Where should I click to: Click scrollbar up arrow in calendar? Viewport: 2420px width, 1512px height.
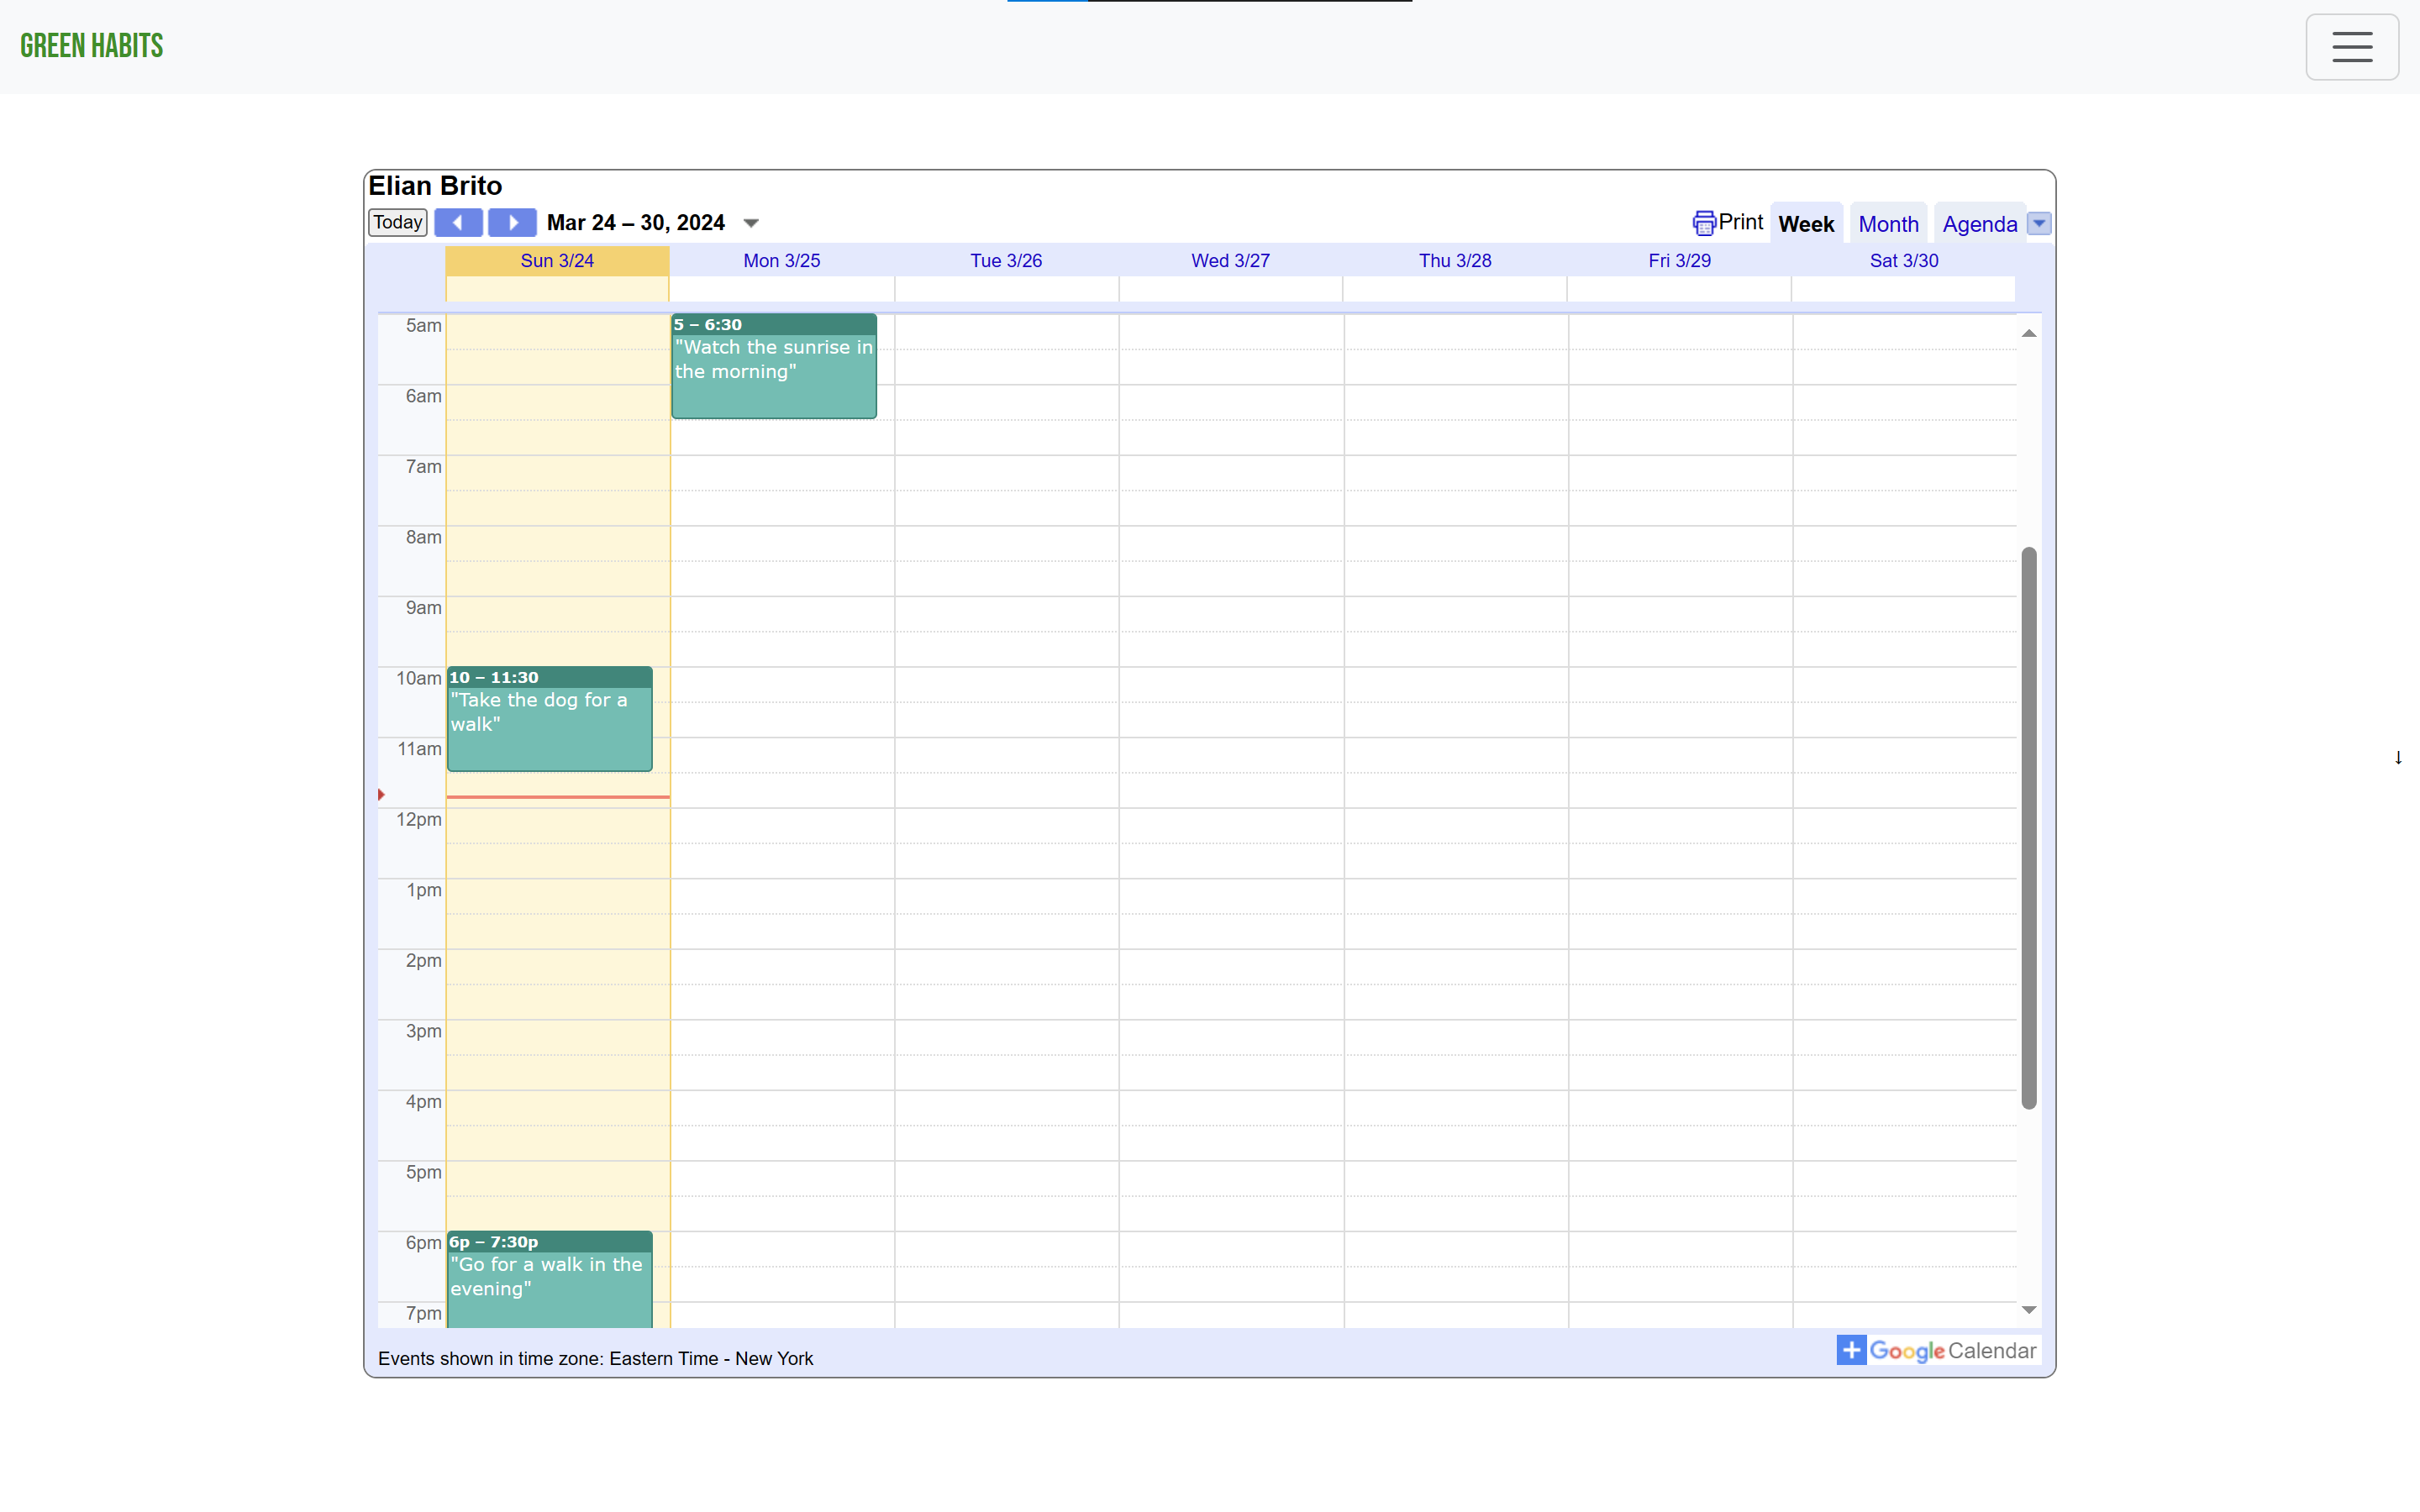pyautogui.click(x=2028, y=333)
